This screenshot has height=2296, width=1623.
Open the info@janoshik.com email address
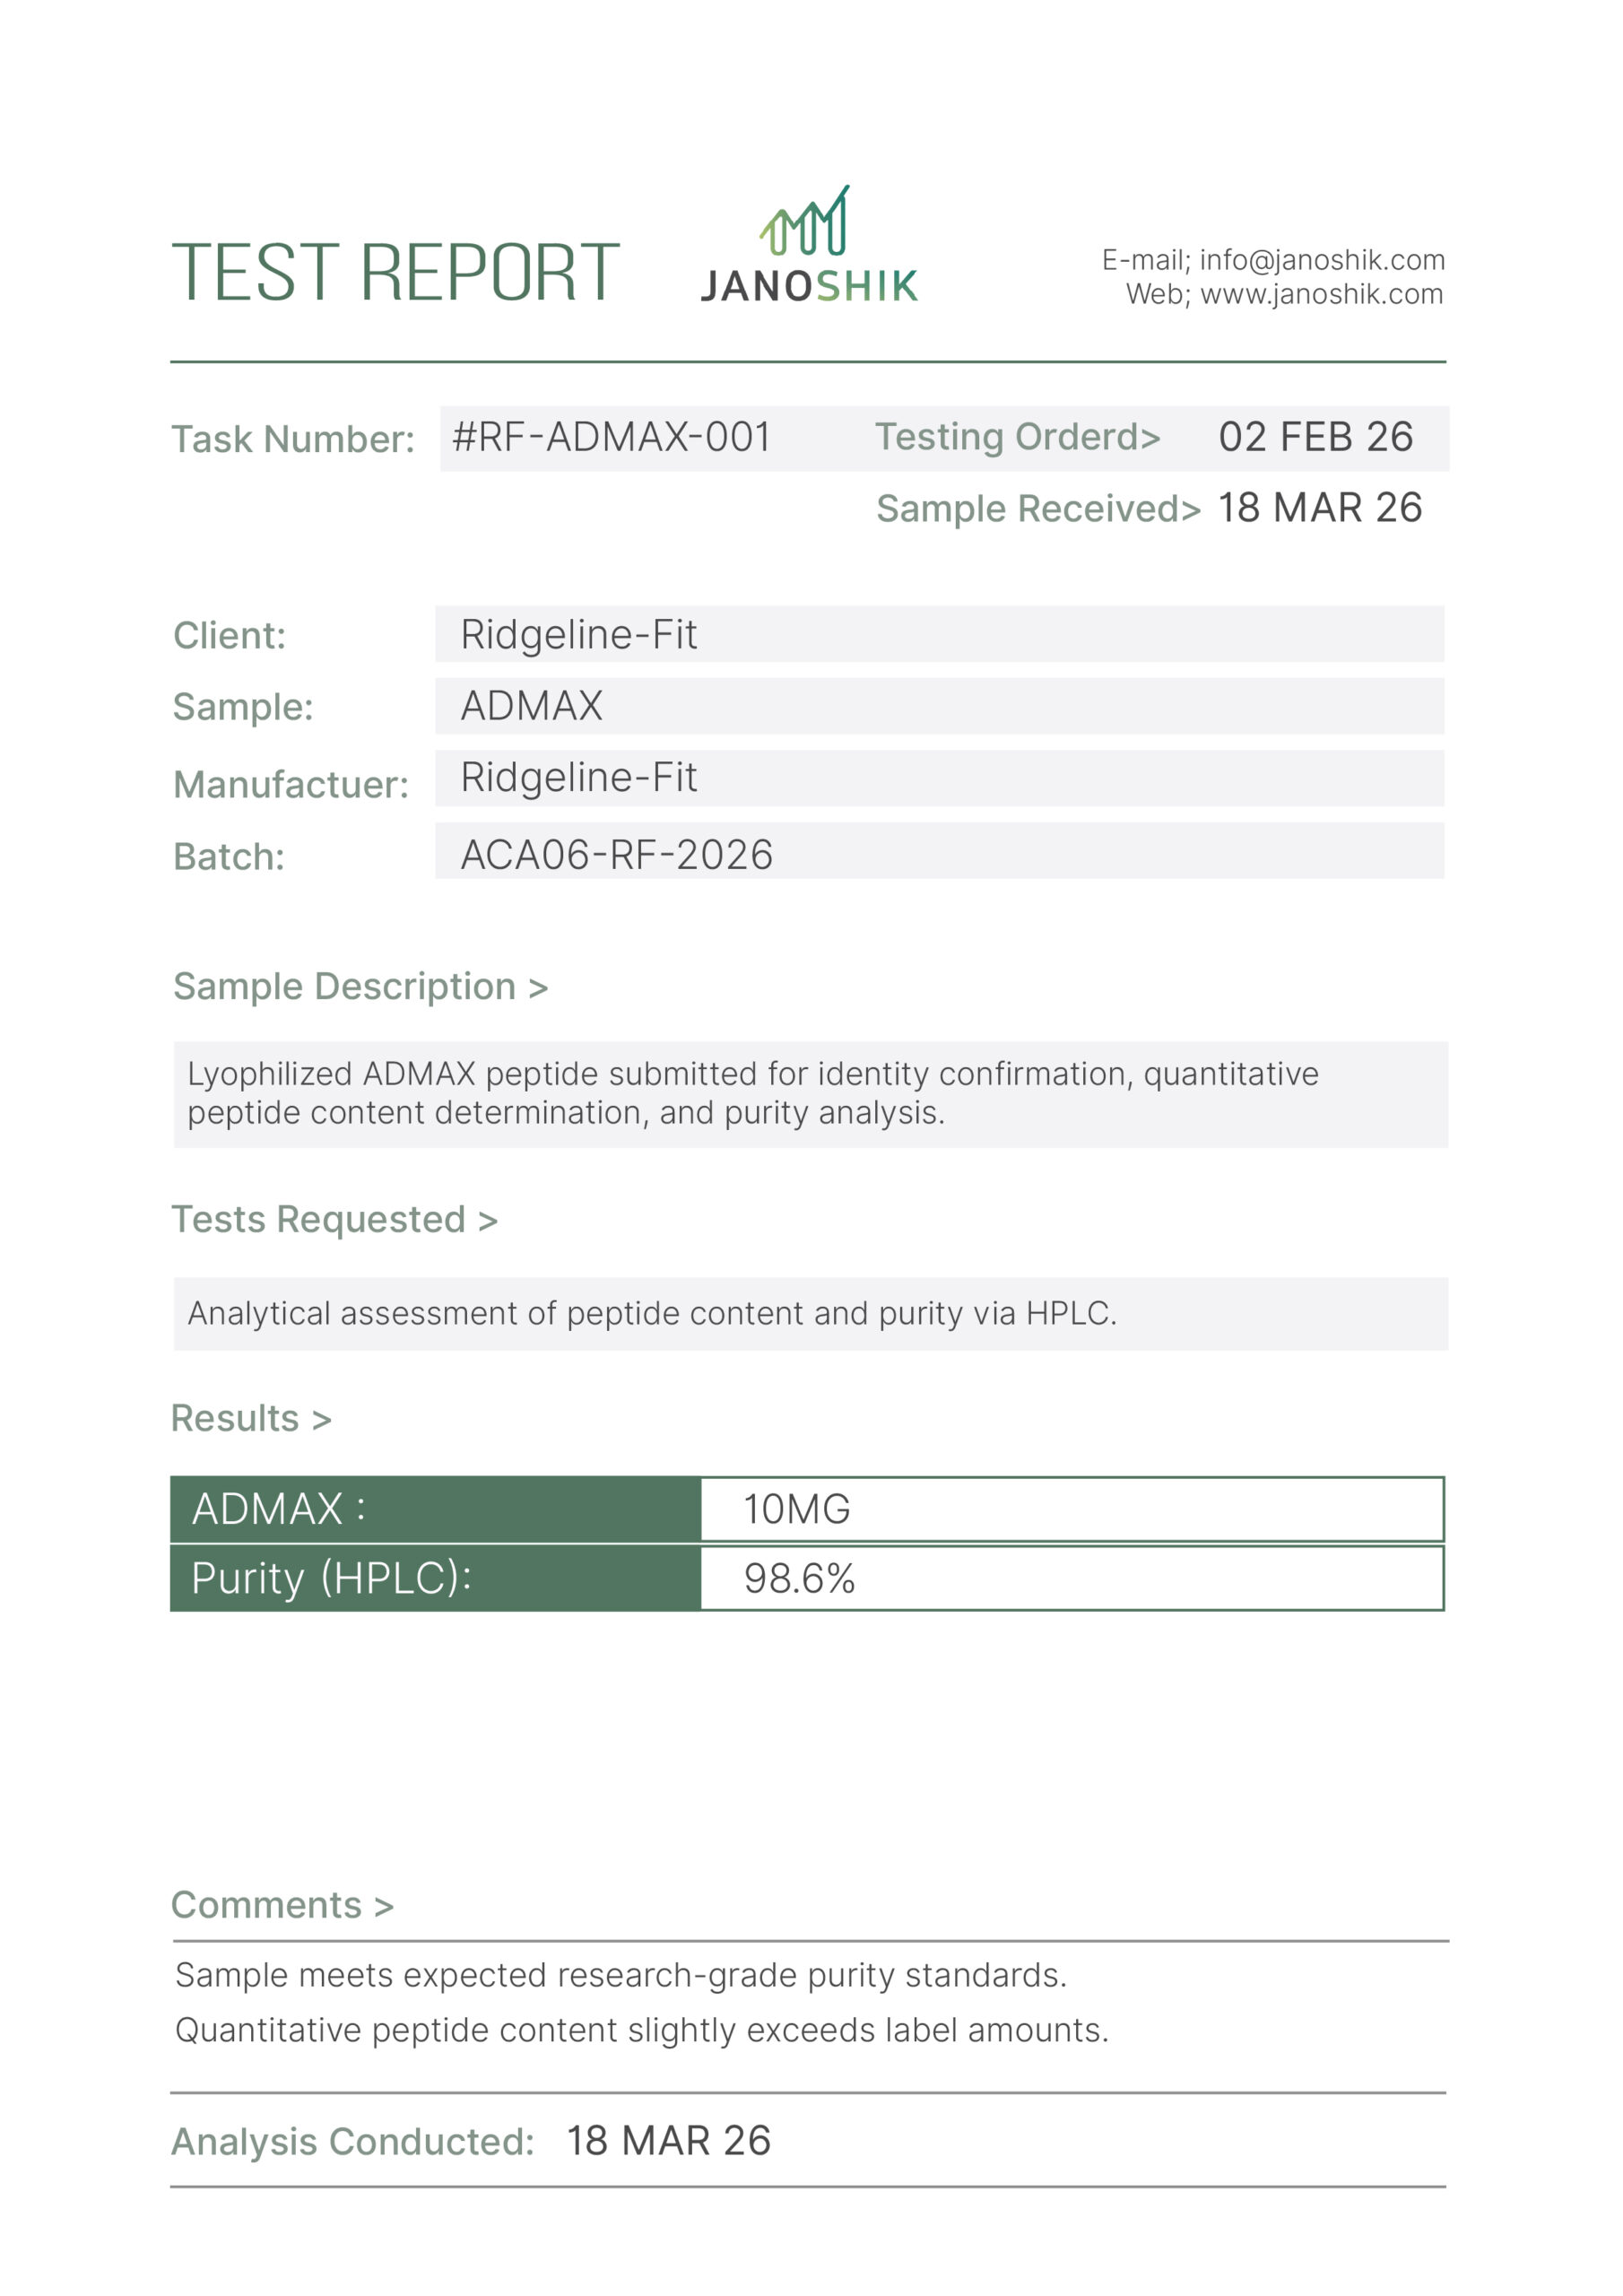[1322, 260]
